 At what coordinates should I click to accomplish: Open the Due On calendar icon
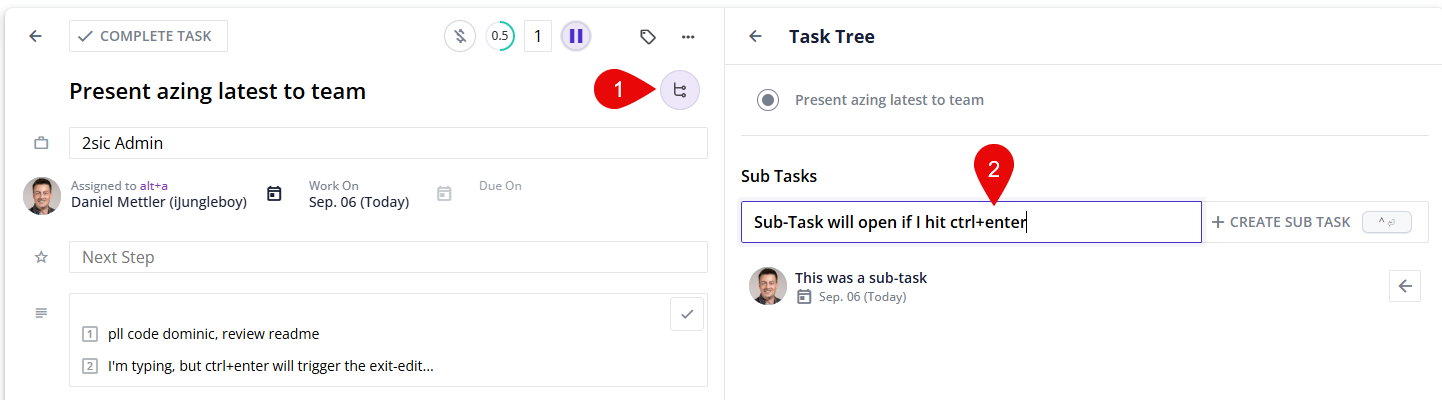(x=444, y=194)
